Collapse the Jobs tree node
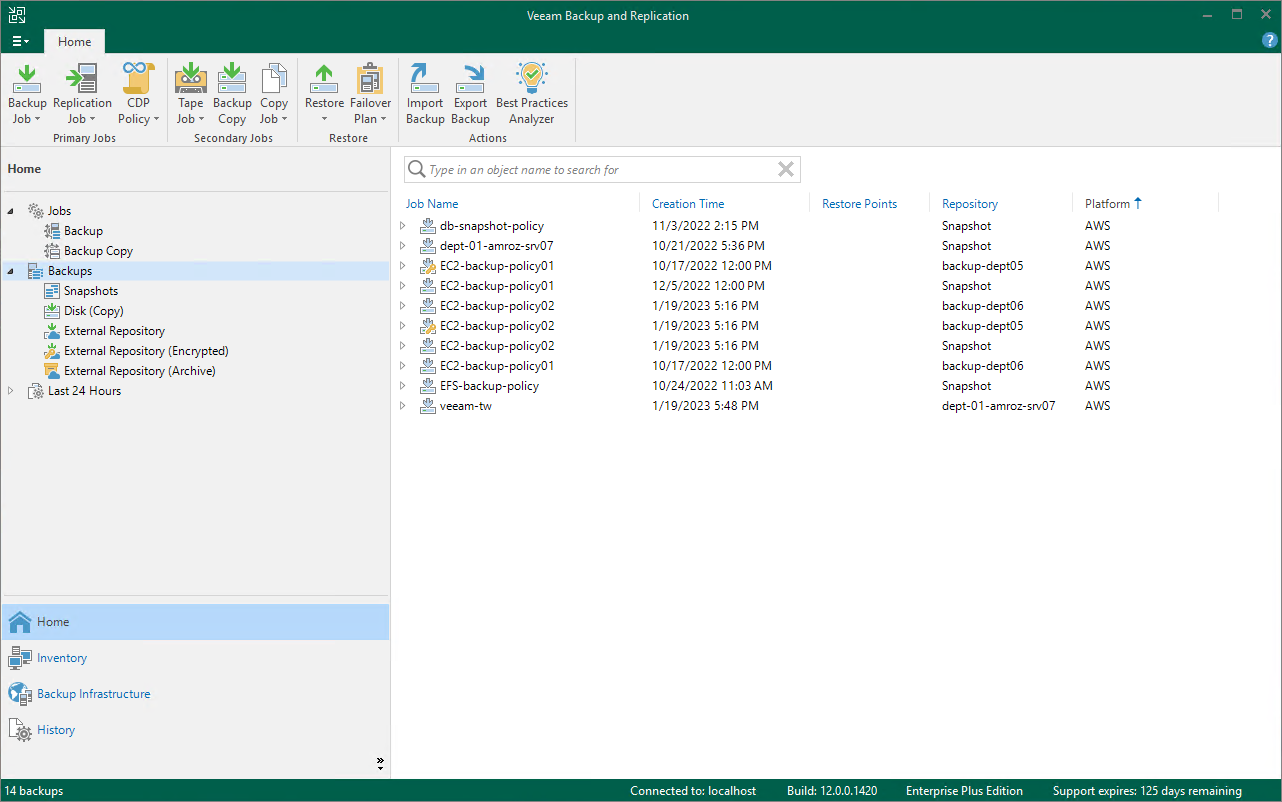The image size is (1282, 802). pos(11,211)
